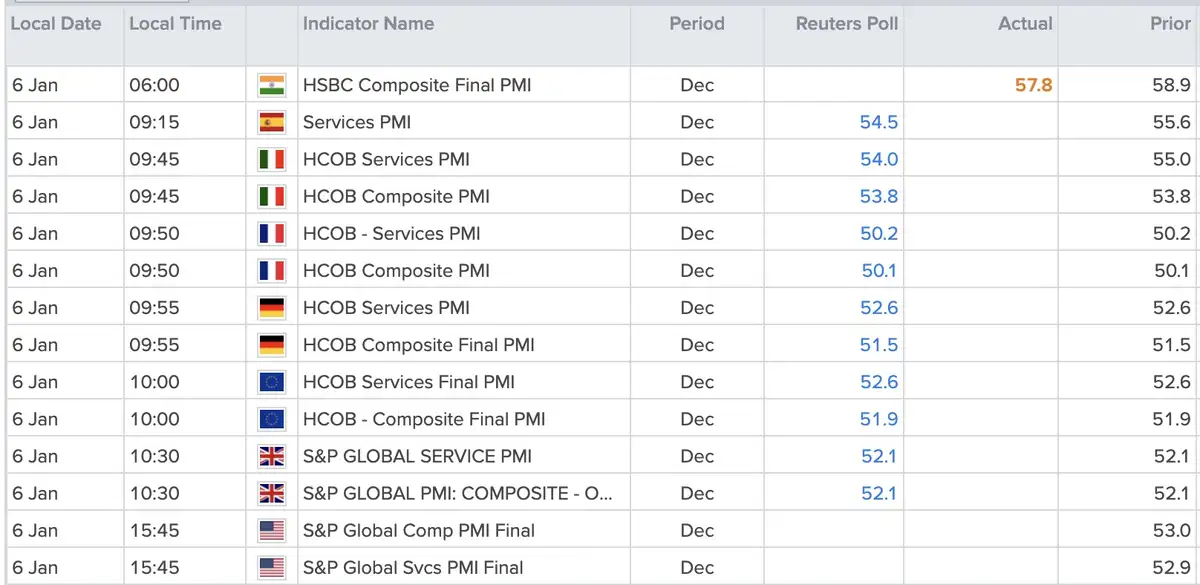Open Spain's Services PMI indicator name

[357, 122]
